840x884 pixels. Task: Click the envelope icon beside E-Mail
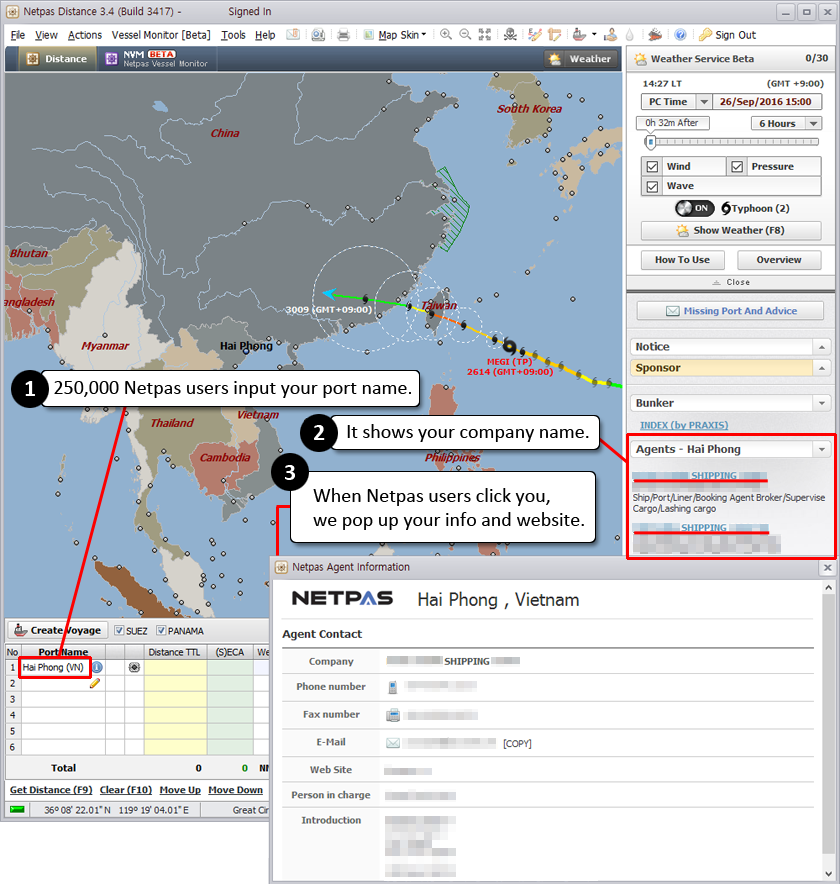click(393, 743)
